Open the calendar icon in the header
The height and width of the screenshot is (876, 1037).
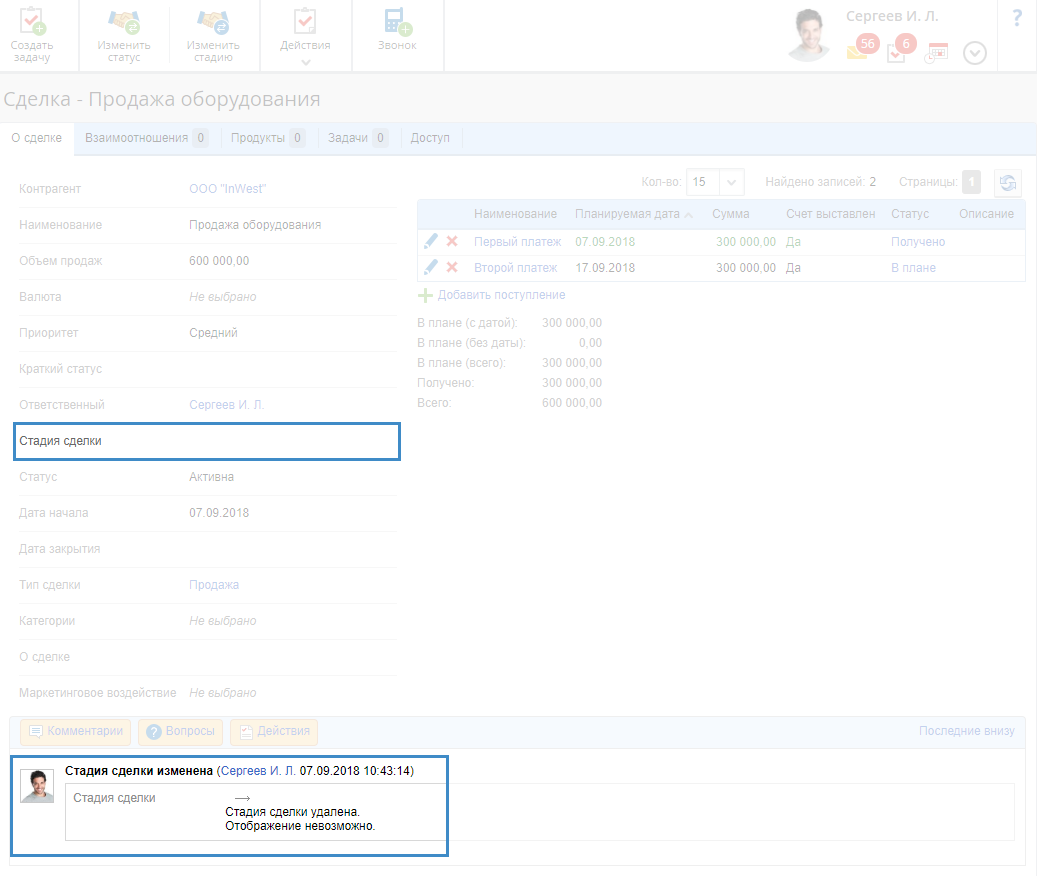click(937, 53)
